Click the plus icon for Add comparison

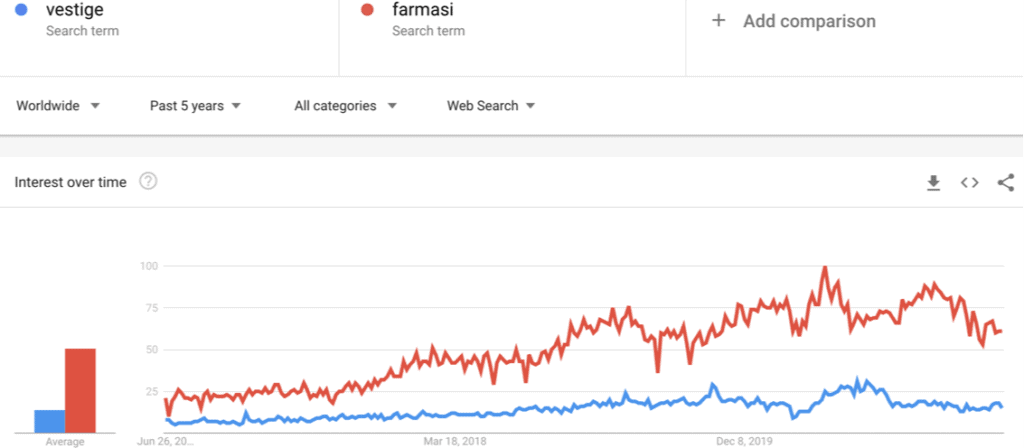click(718, 21)
